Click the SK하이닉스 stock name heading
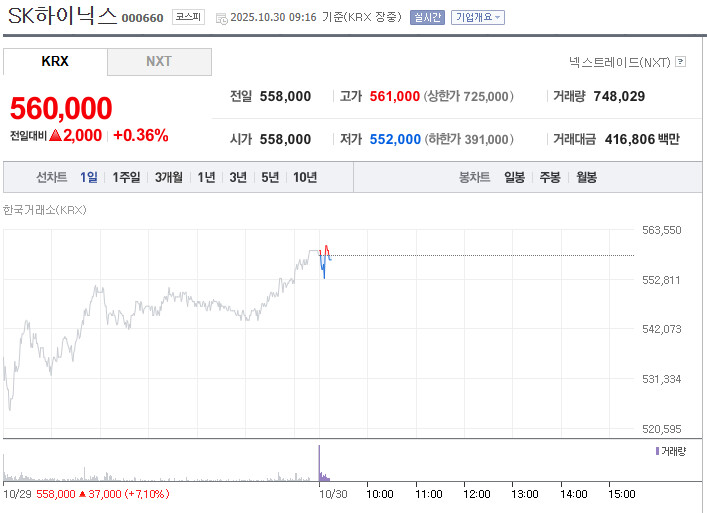The width and height of the screenshot is (707, 513). (62, 16)
